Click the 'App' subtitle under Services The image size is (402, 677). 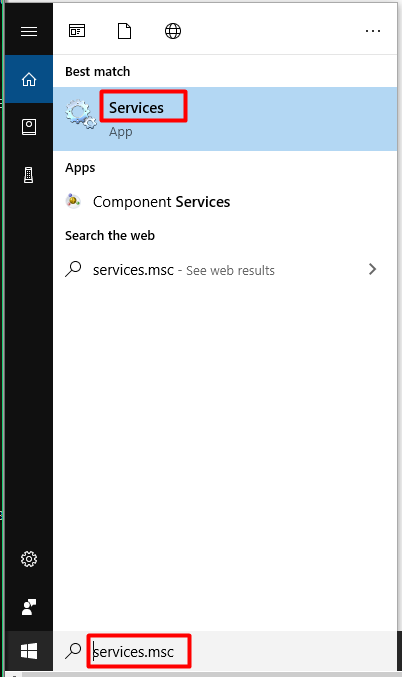coord(120,132)
